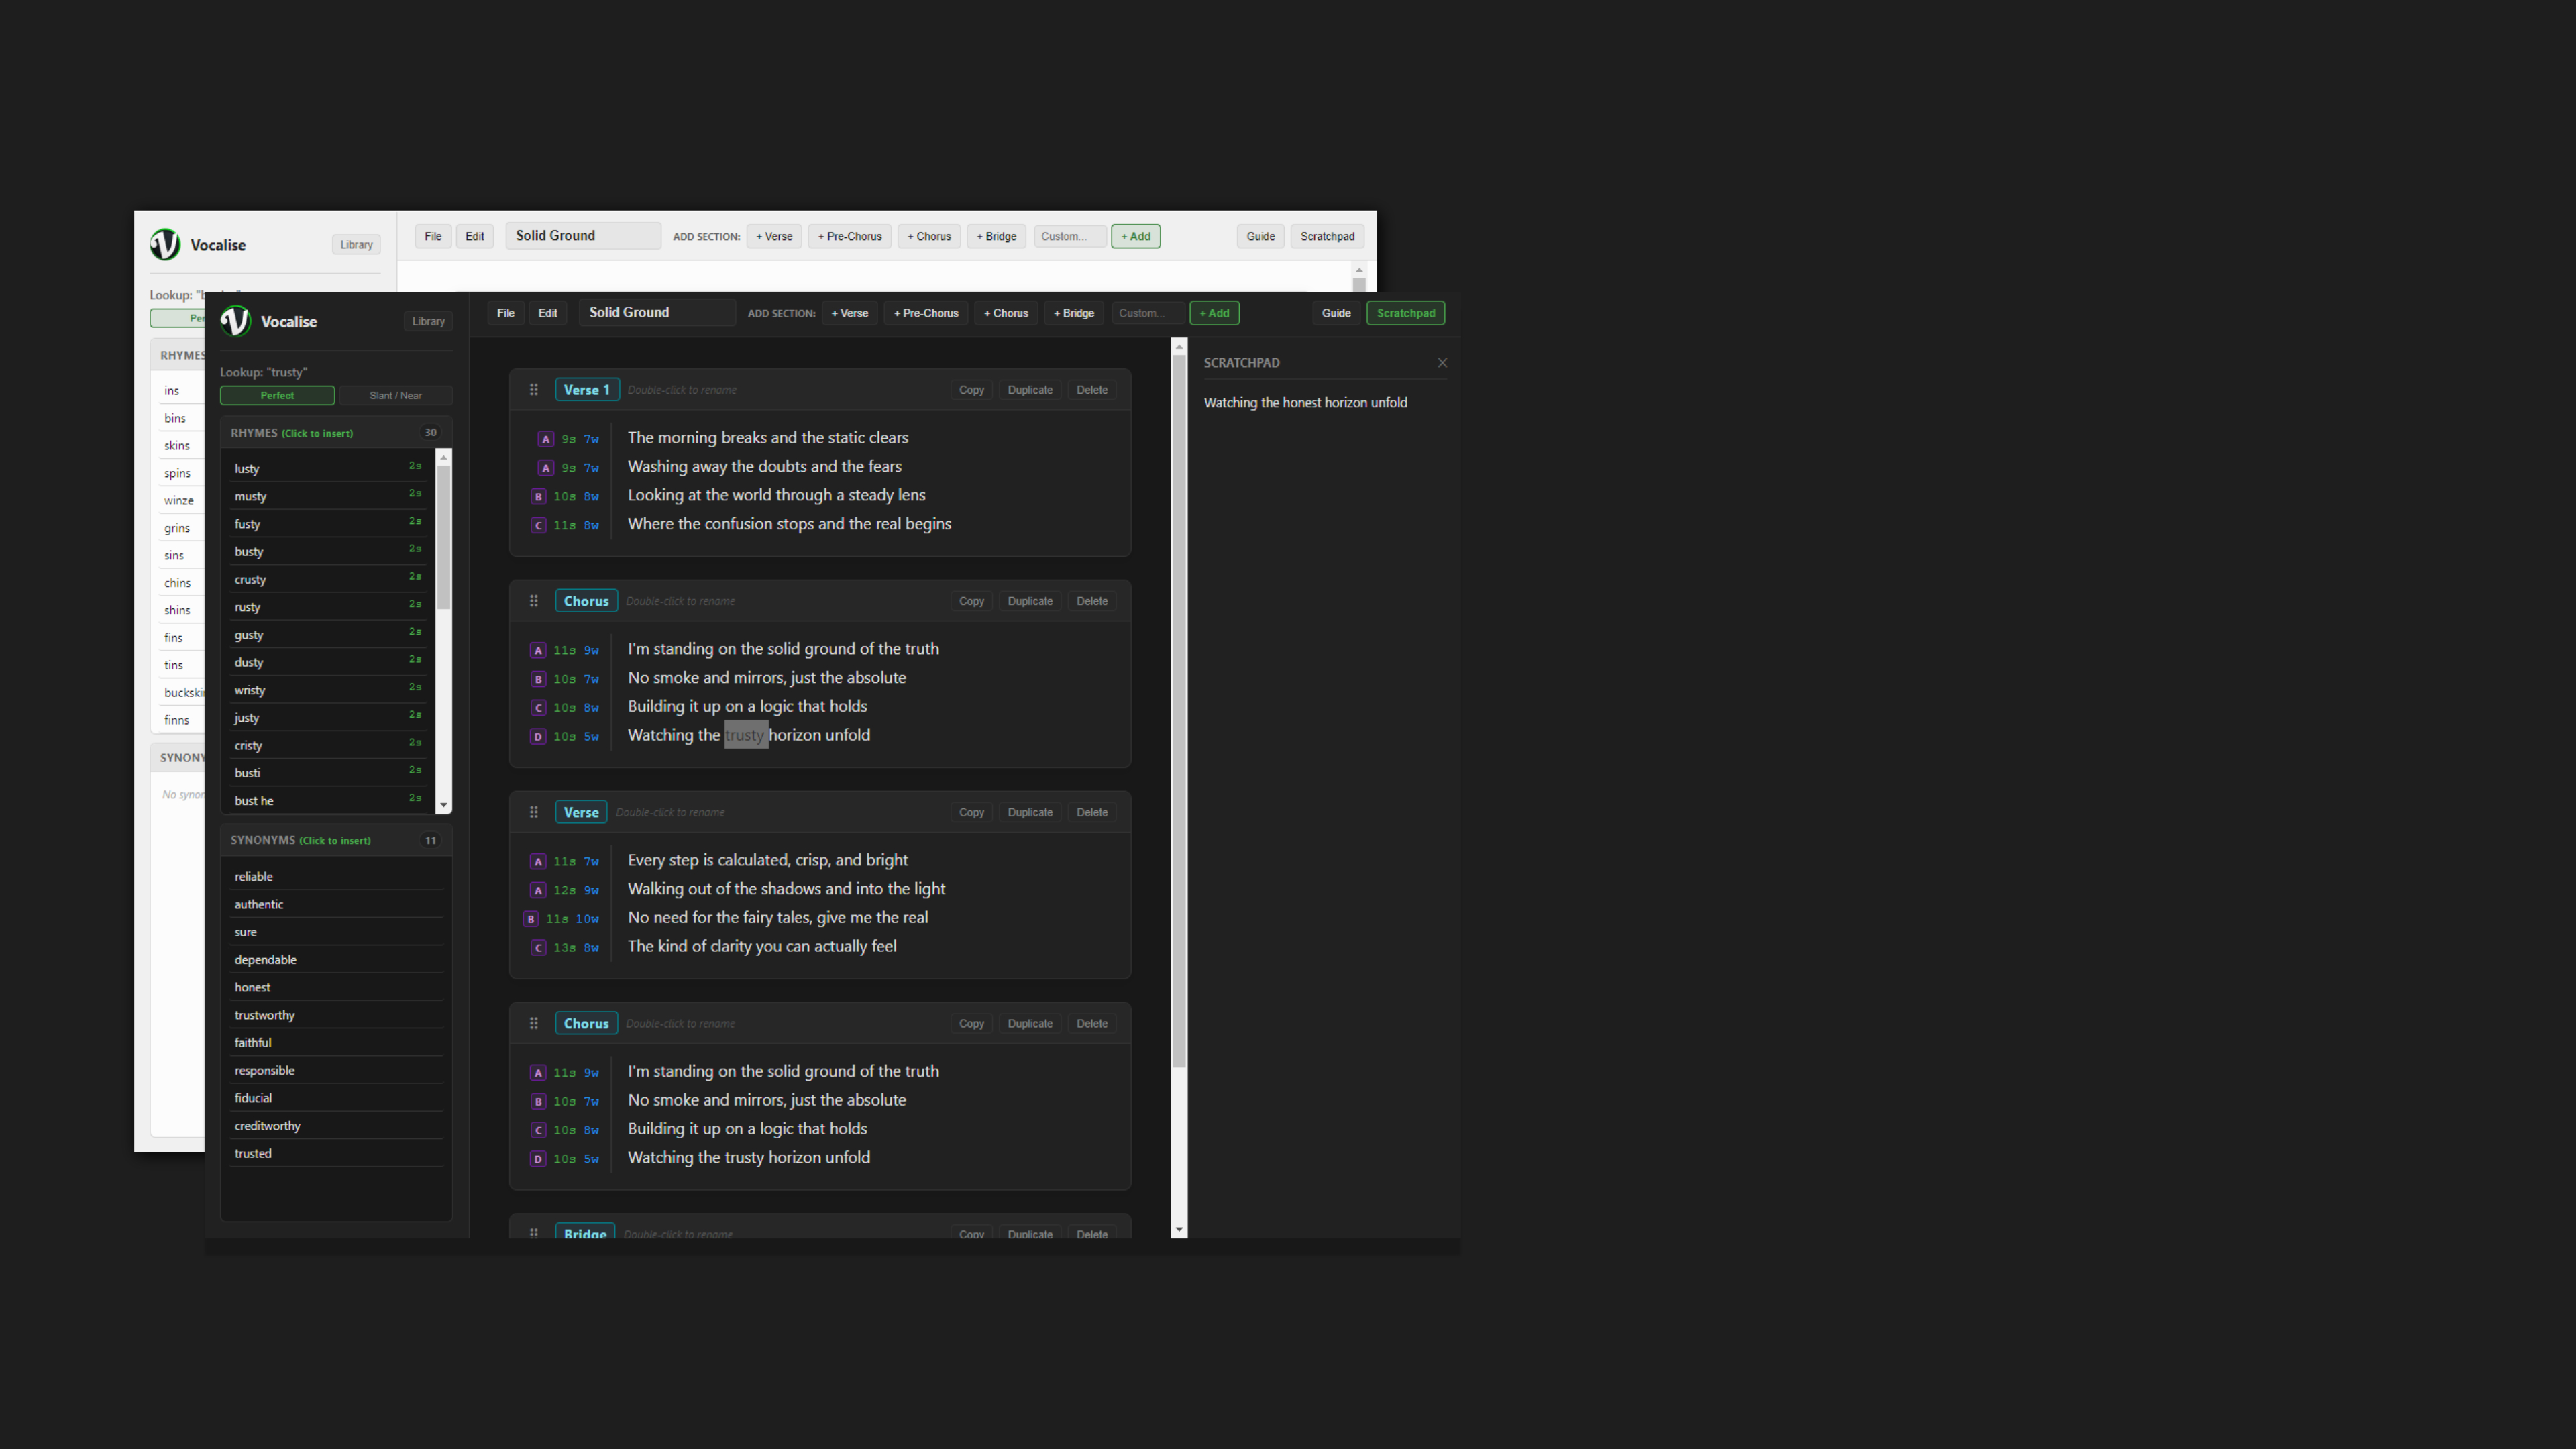This screenshot has height=1449, width=2576.
Task: Click the rhymes list scrollbar thumb
Action: point(444,537)
